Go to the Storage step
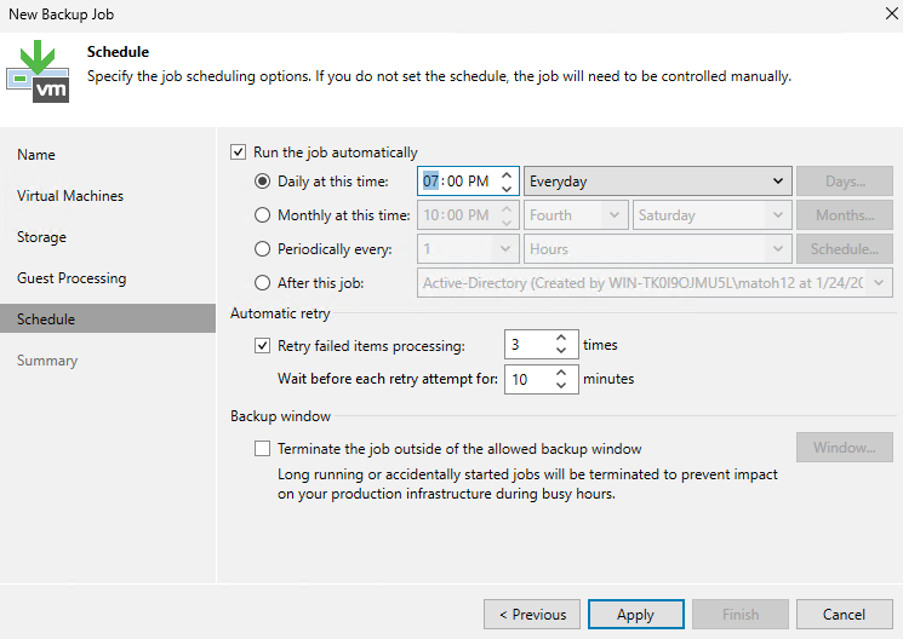The height and width of the screenshot is (640, 904). tap(42, 237)
